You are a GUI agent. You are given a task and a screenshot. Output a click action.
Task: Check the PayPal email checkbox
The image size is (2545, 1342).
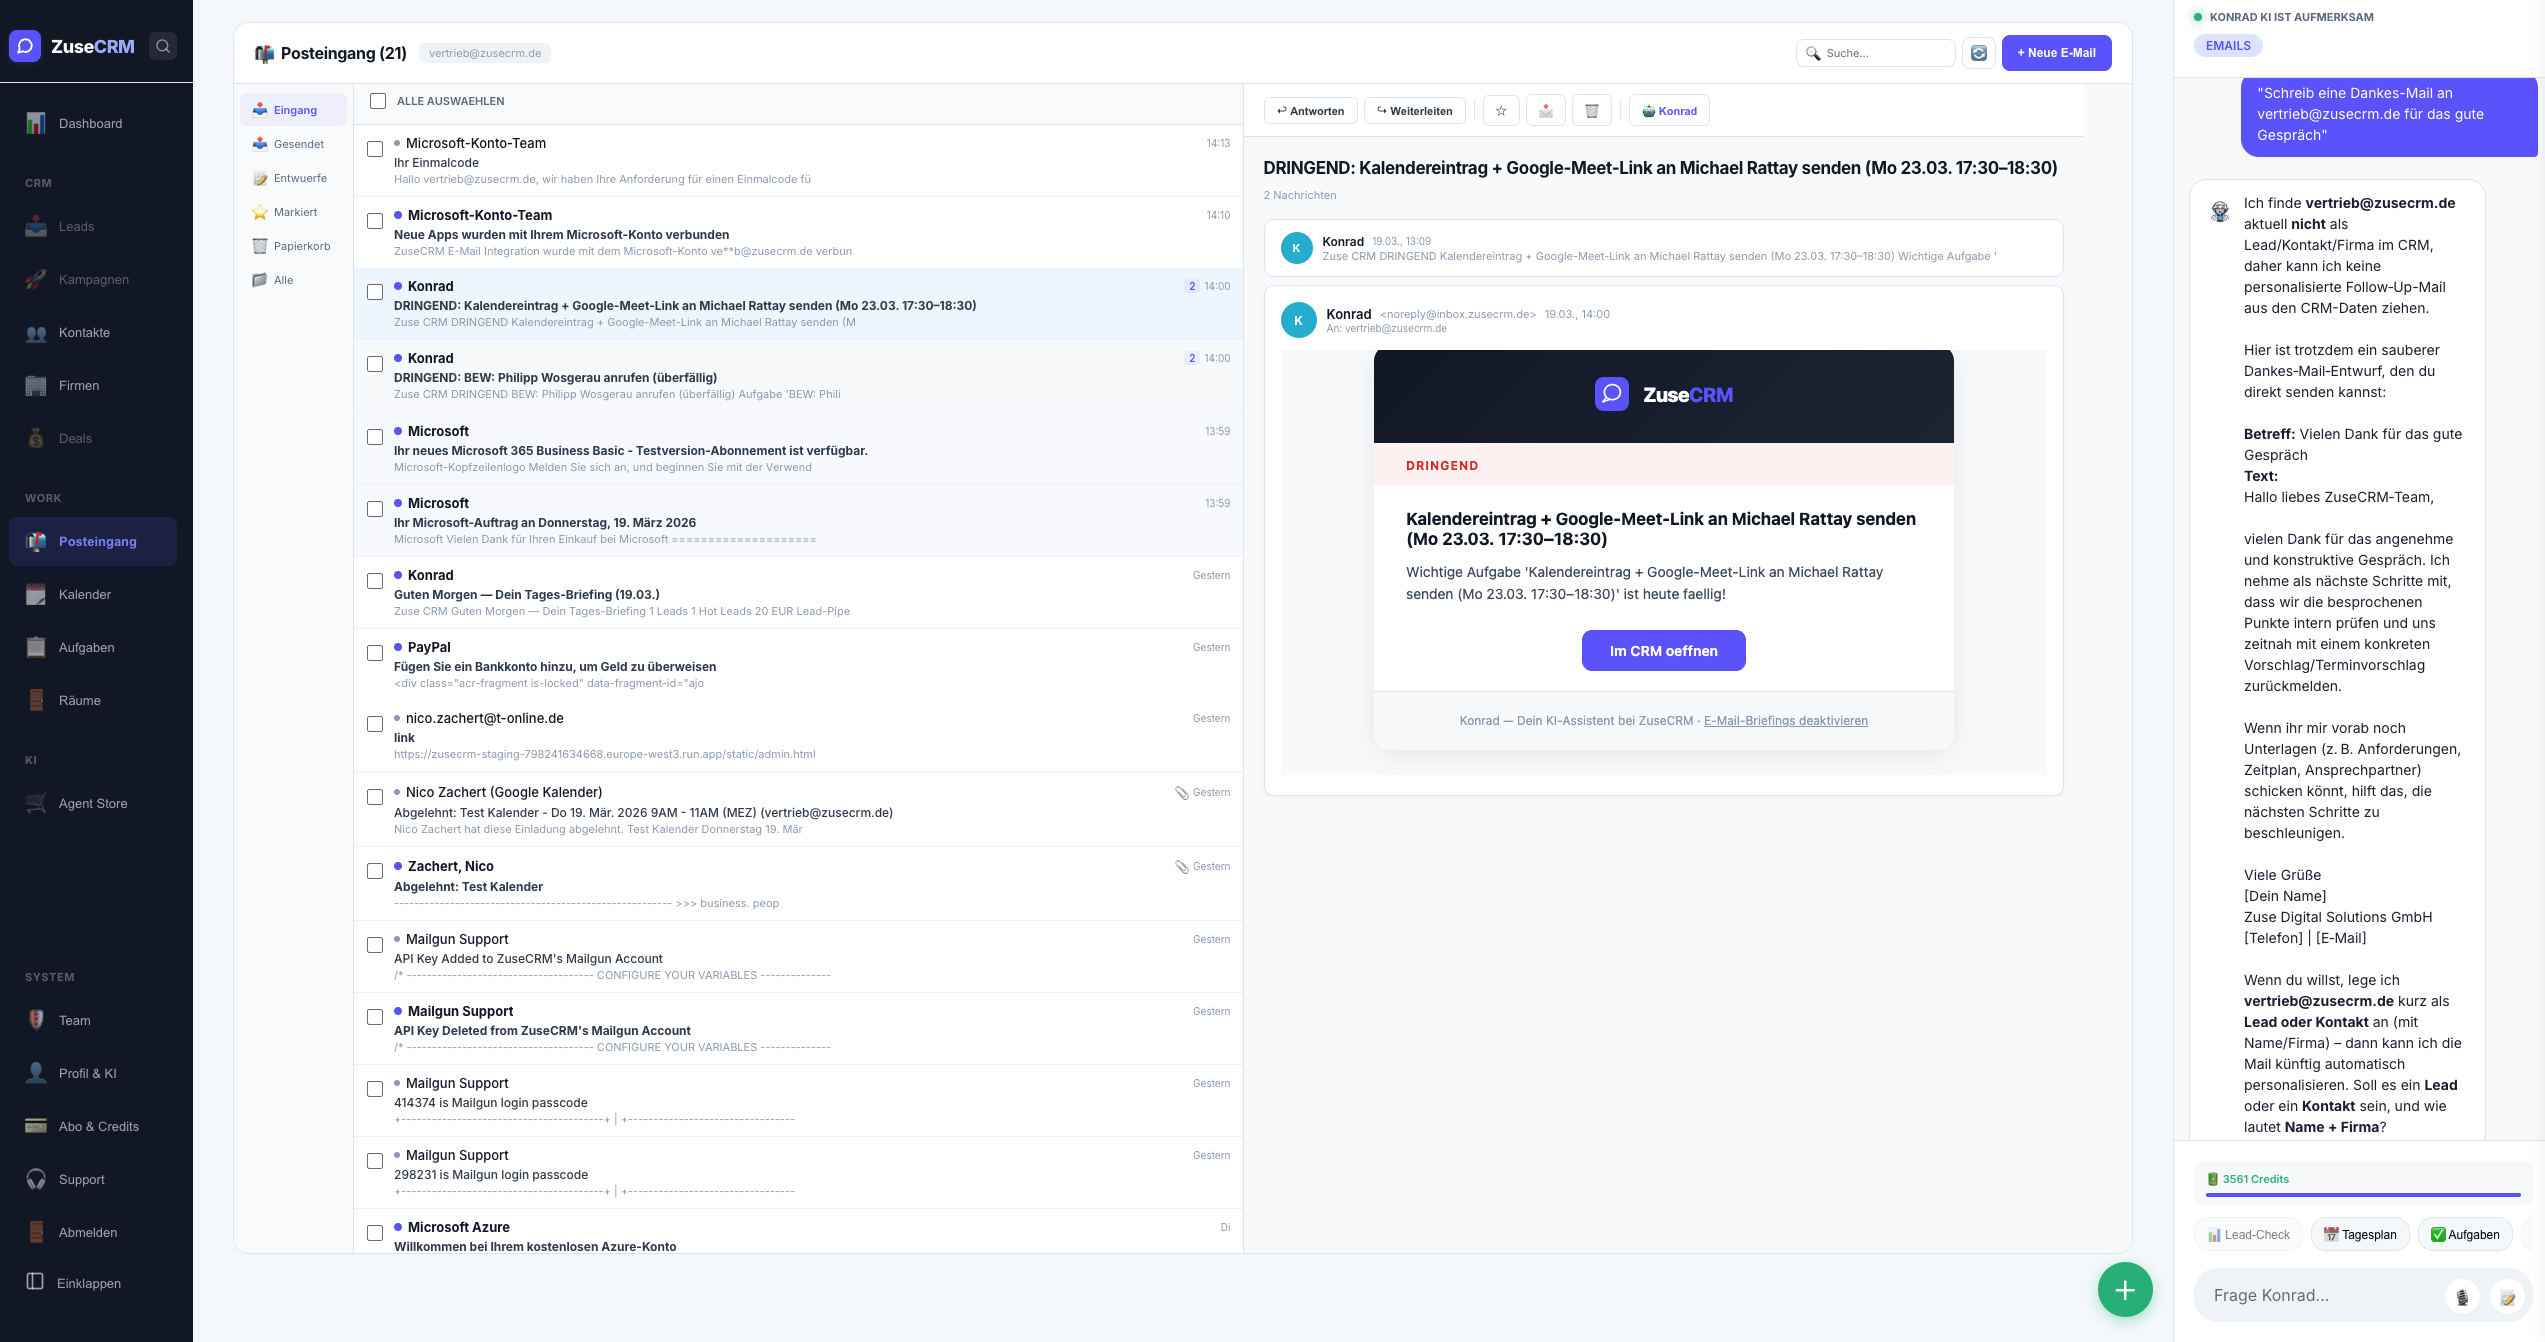(375, 653)
